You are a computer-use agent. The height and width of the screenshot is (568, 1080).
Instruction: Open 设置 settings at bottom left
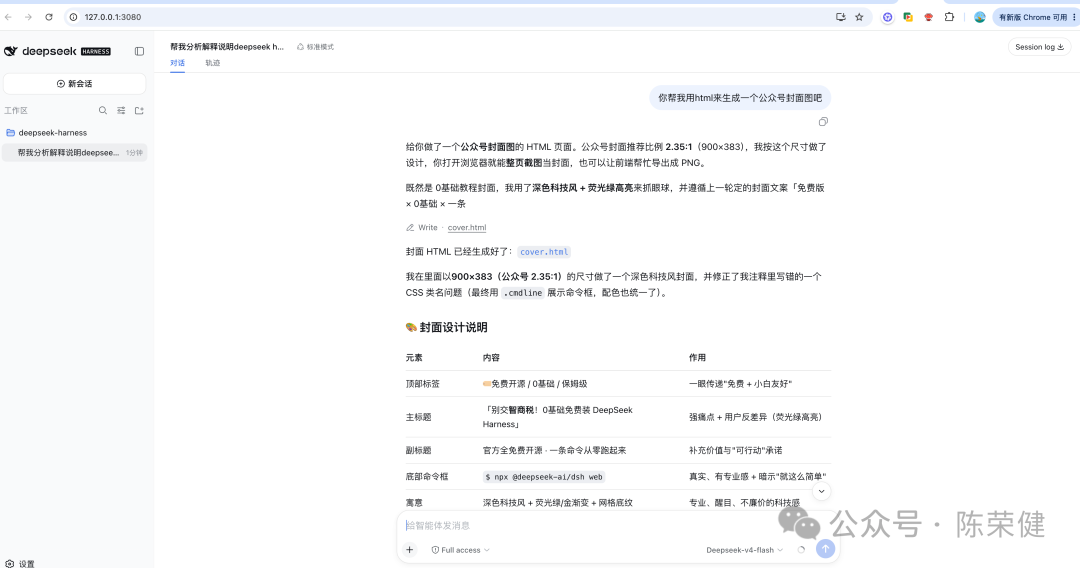[20, 563]
